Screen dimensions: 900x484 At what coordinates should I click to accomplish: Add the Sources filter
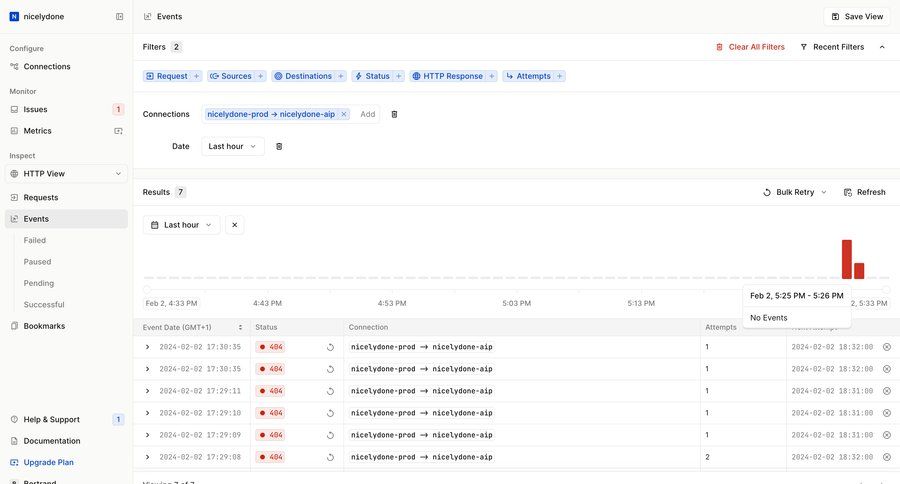coord(236,76)
